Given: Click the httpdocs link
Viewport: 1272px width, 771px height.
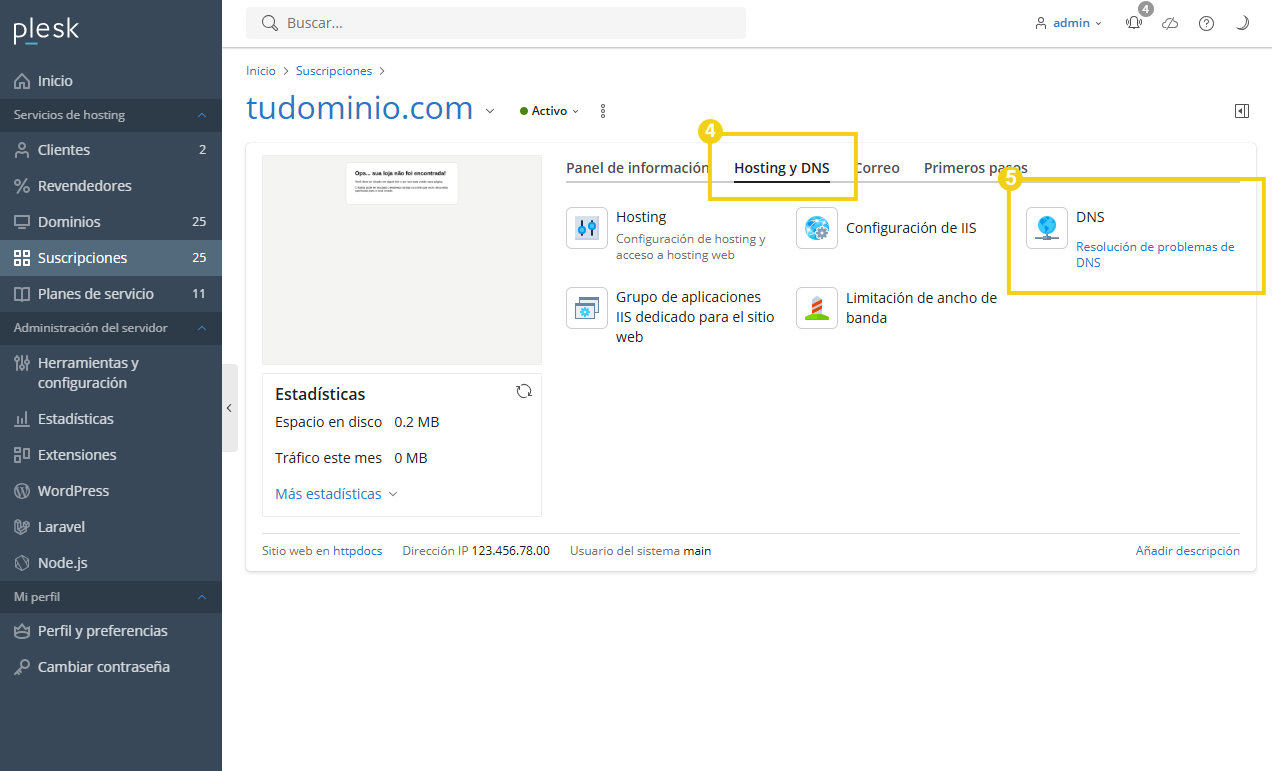Looking at the screenshot, I should coord(358,551).
